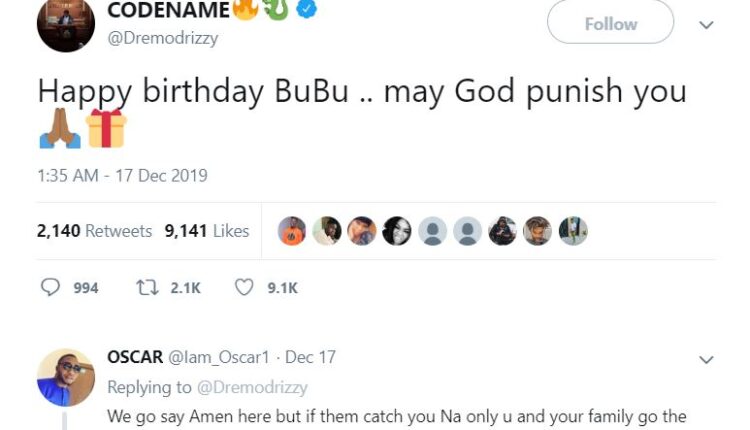View the 2,140 Retweets list

pyautogui.click(x=94, y=231)
